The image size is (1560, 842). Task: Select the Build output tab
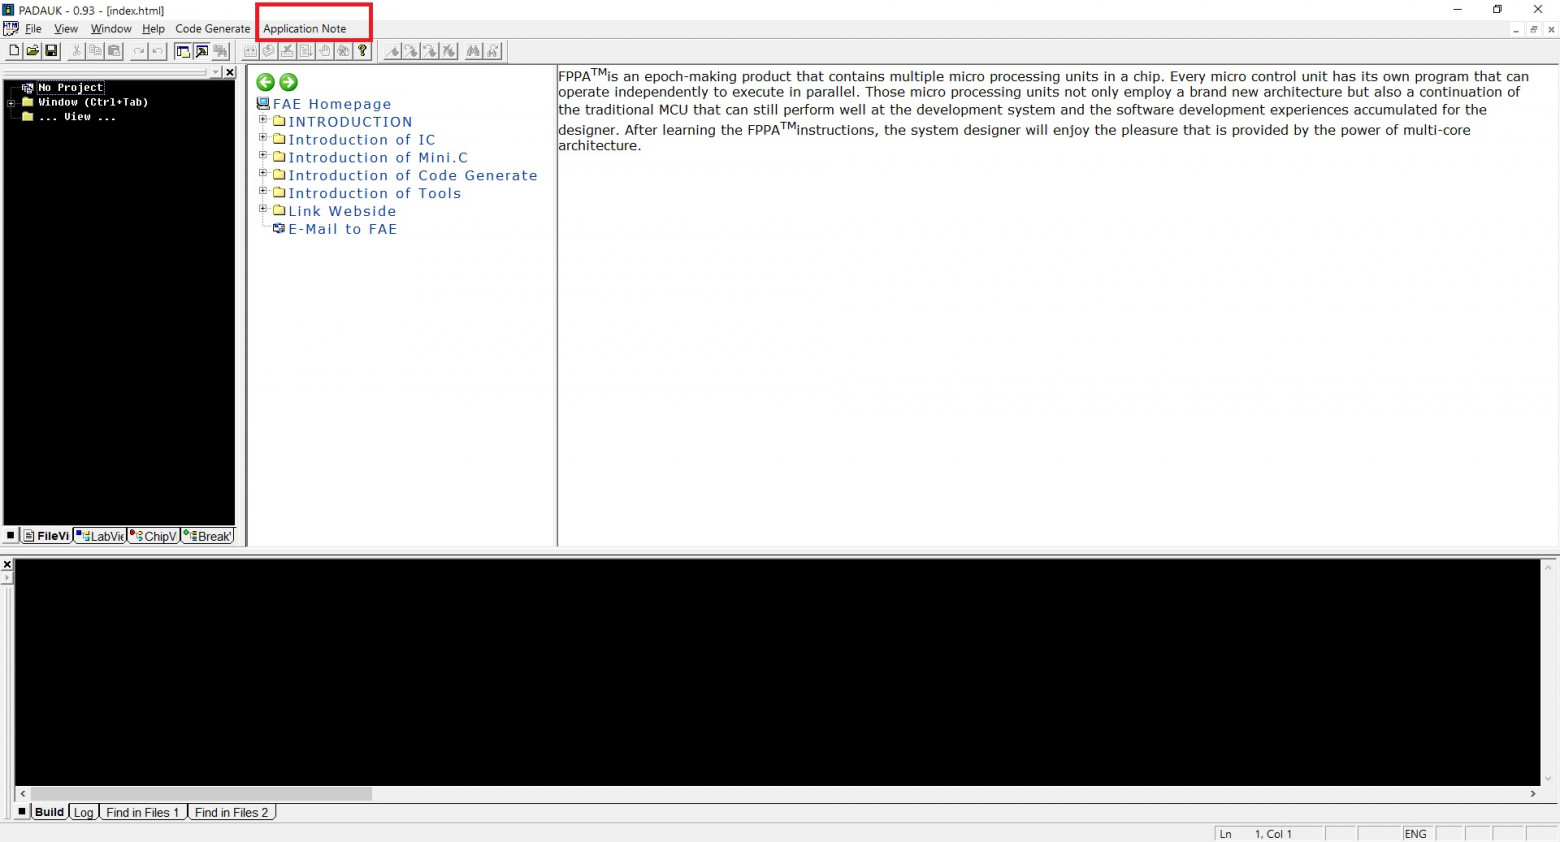pos(49,812)
